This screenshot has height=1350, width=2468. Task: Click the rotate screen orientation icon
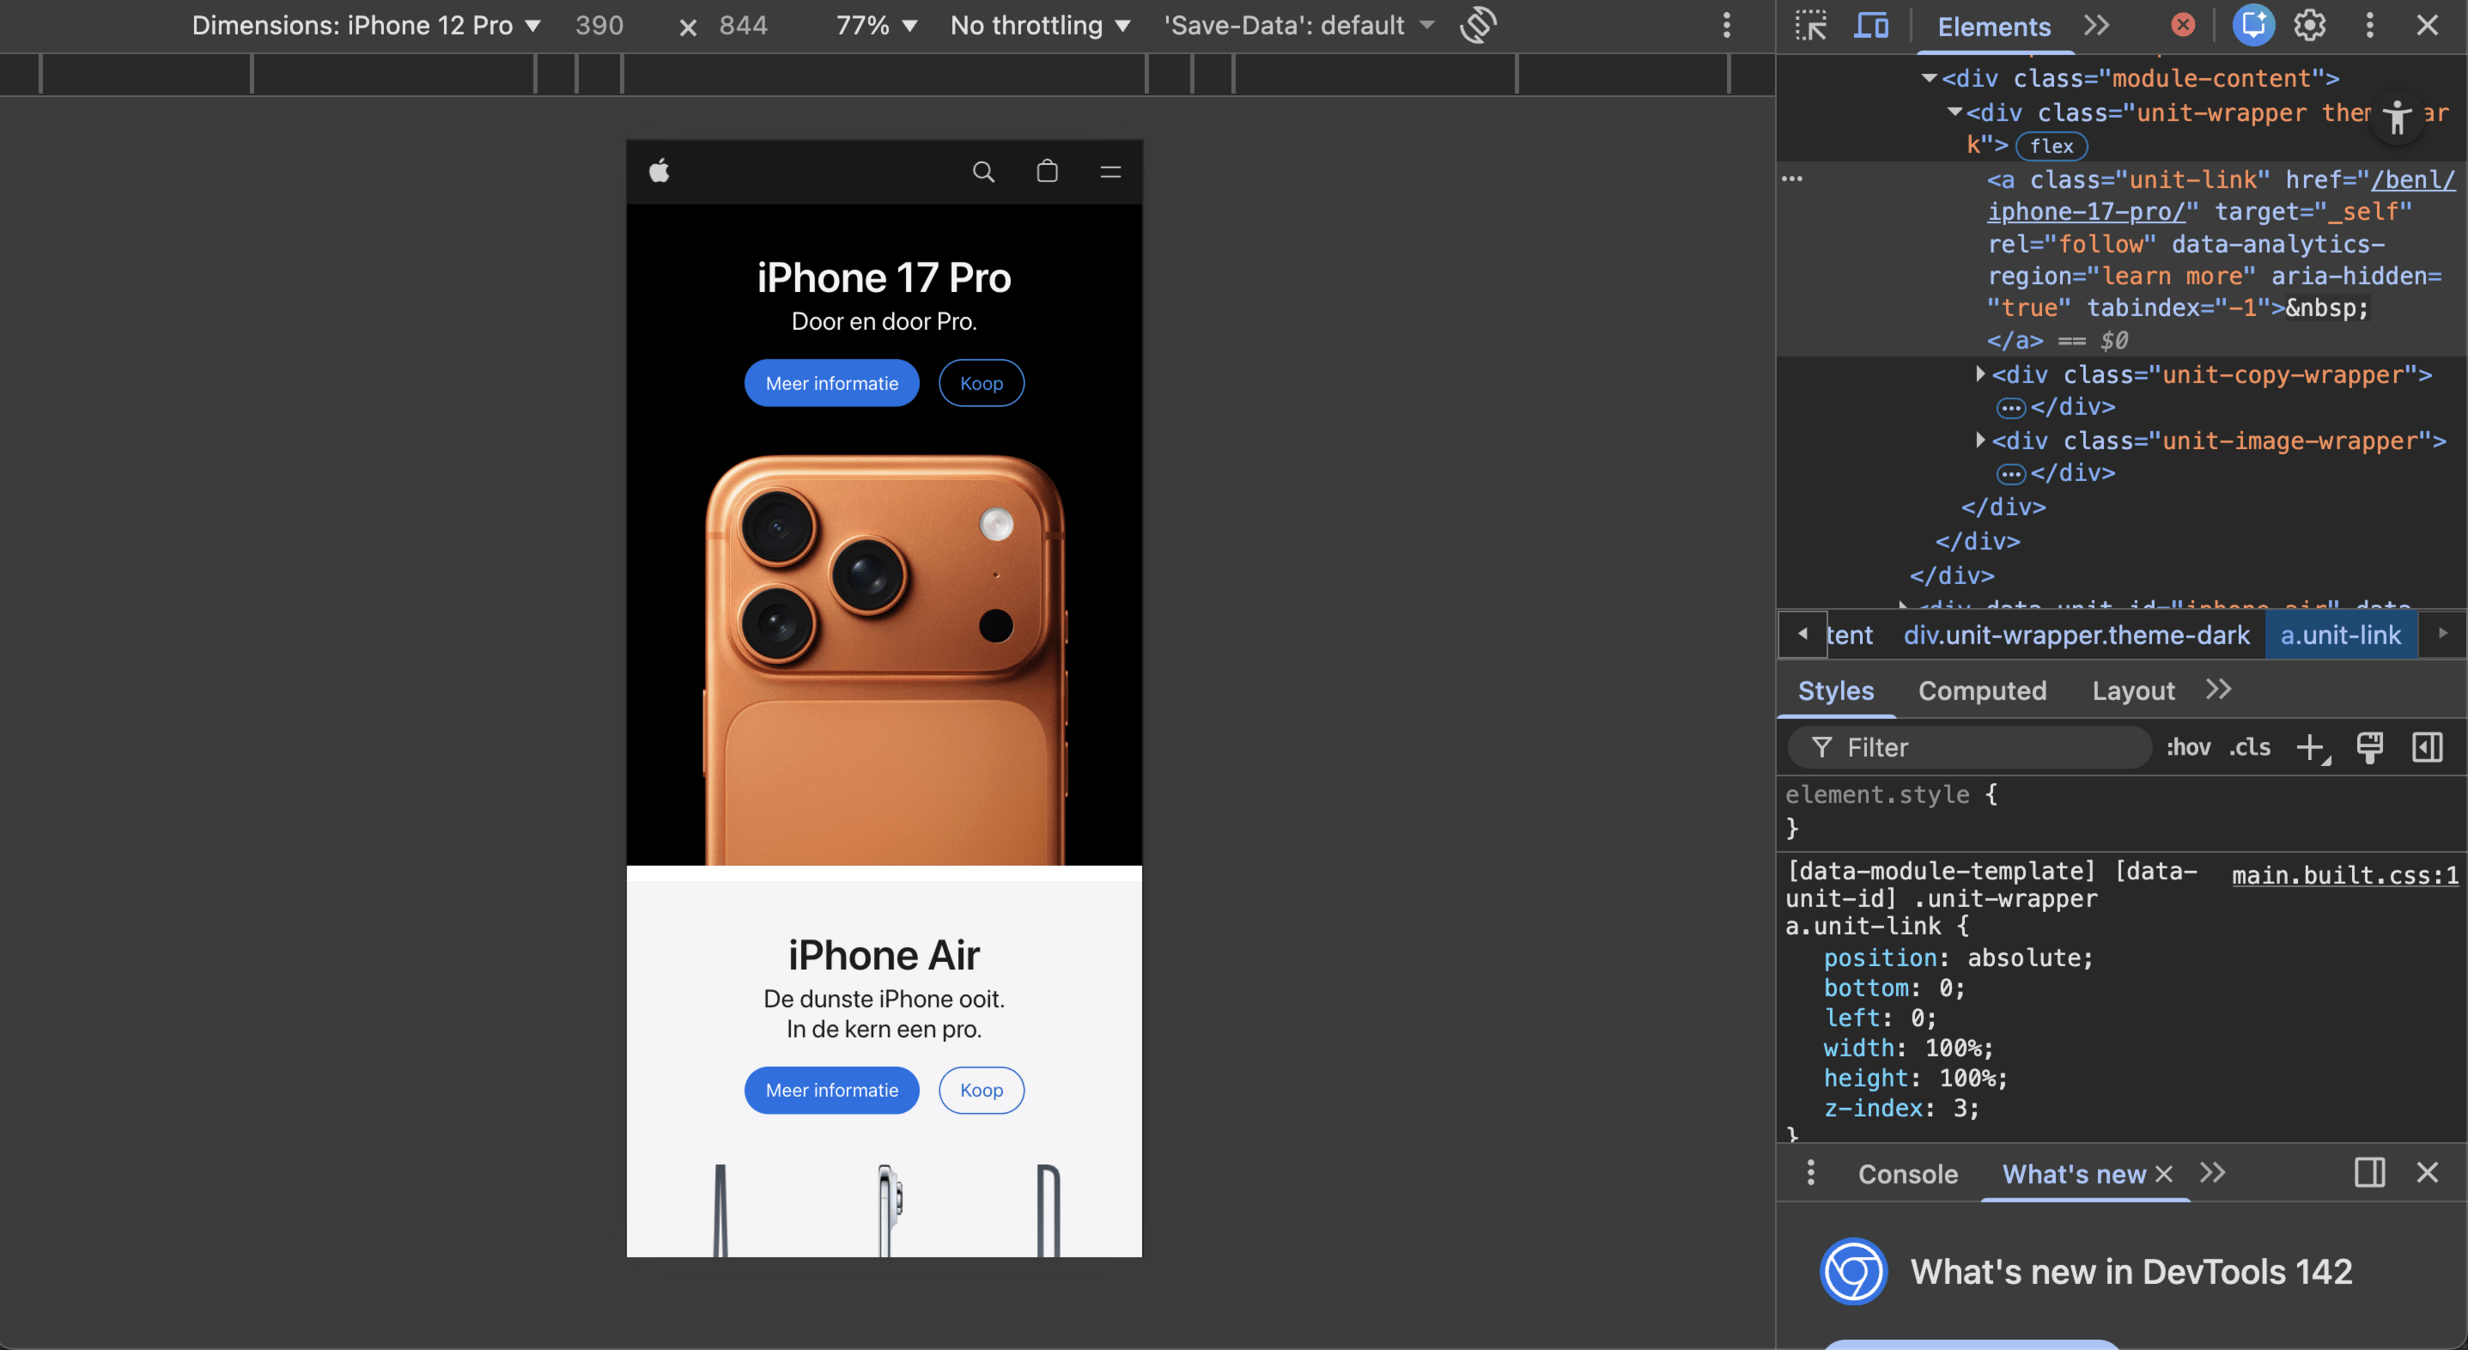coord(1478,25)
